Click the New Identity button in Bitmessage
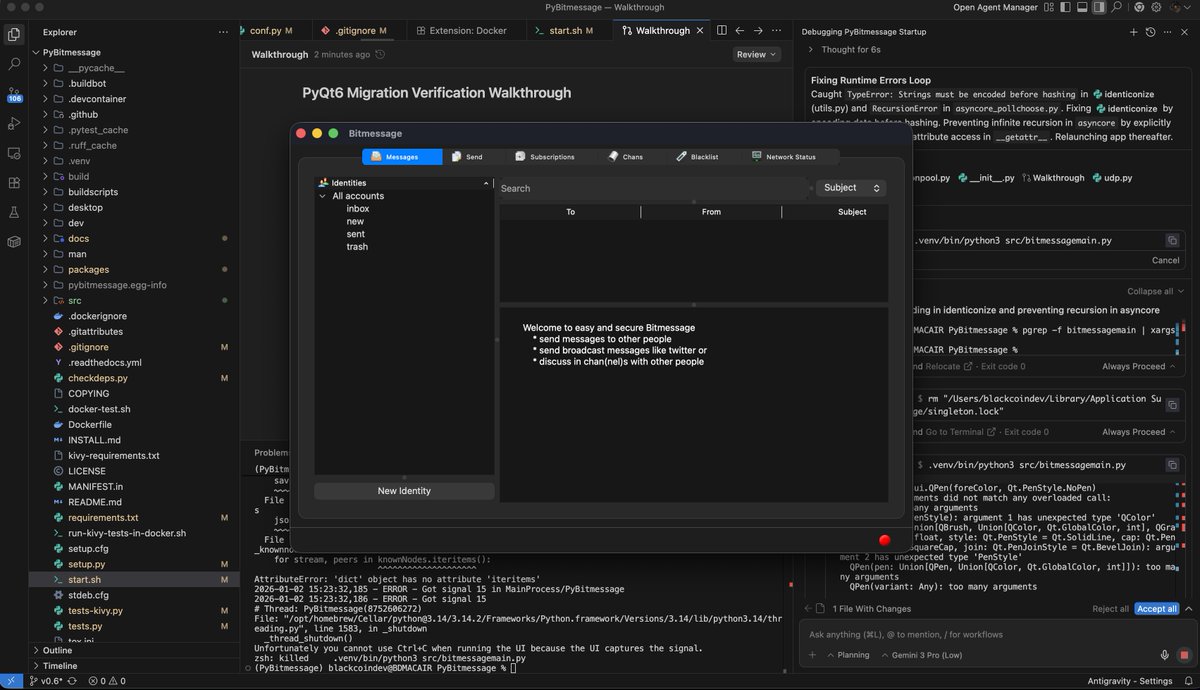The image size is (1200, 690). point(404,491)
